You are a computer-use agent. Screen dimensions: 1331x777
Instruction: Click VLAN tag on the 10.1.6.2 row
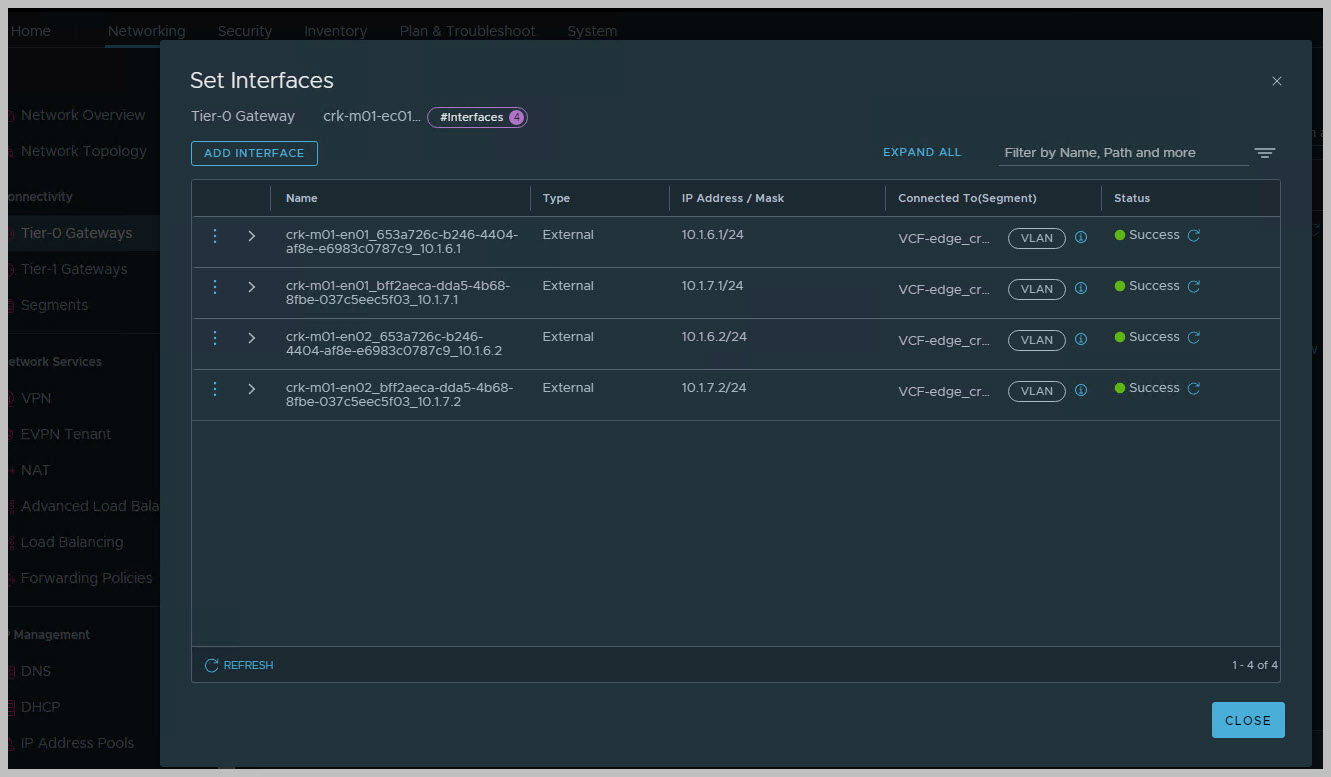pos(1036,340)
